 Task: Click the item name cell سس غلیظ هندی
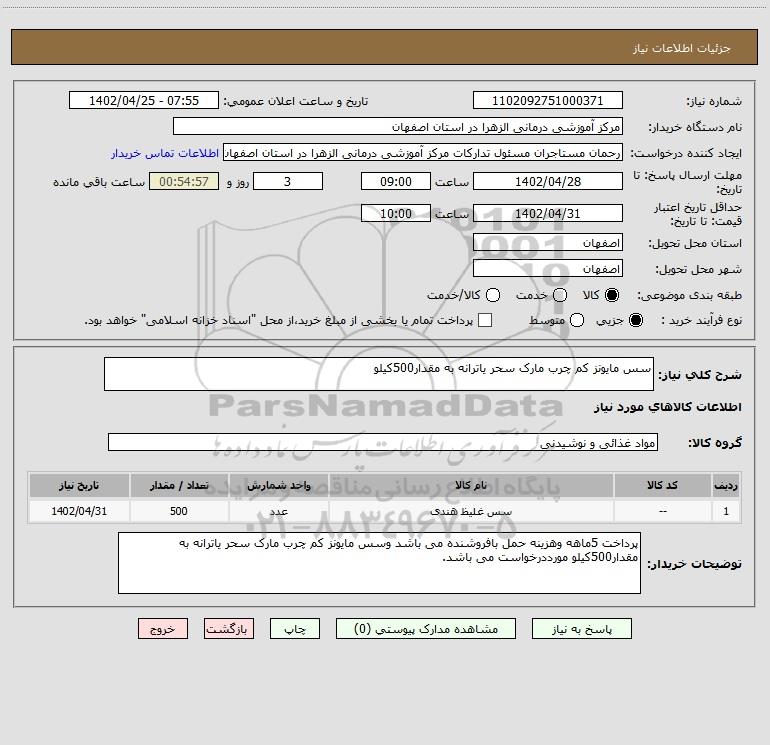[471, 511]
